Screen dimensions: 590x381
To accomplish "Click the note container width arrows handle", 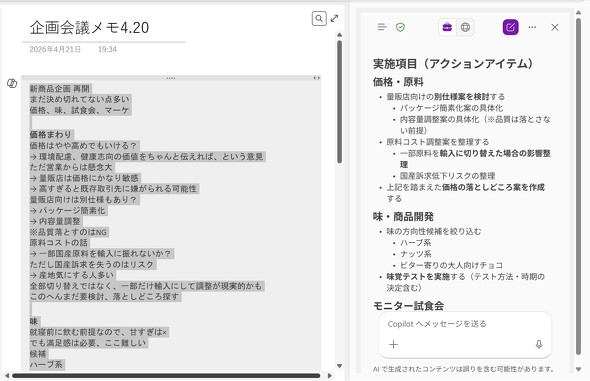I will [317, 78].
